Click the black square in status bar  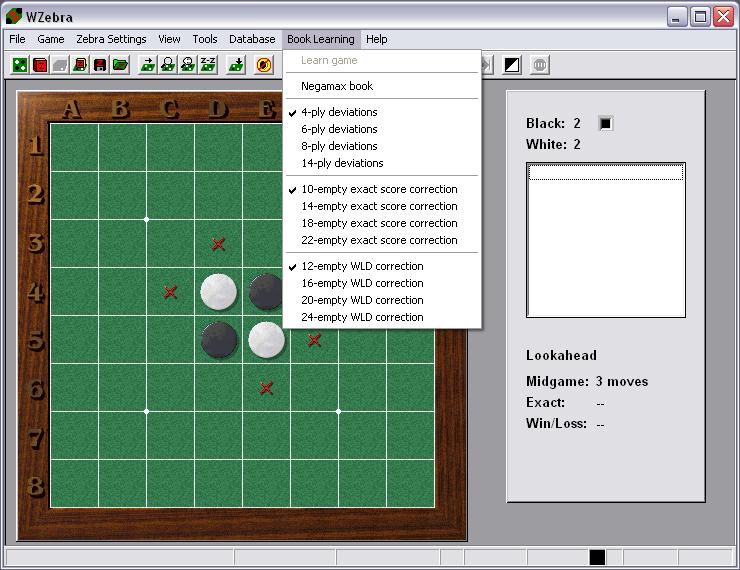coord(597,557)
